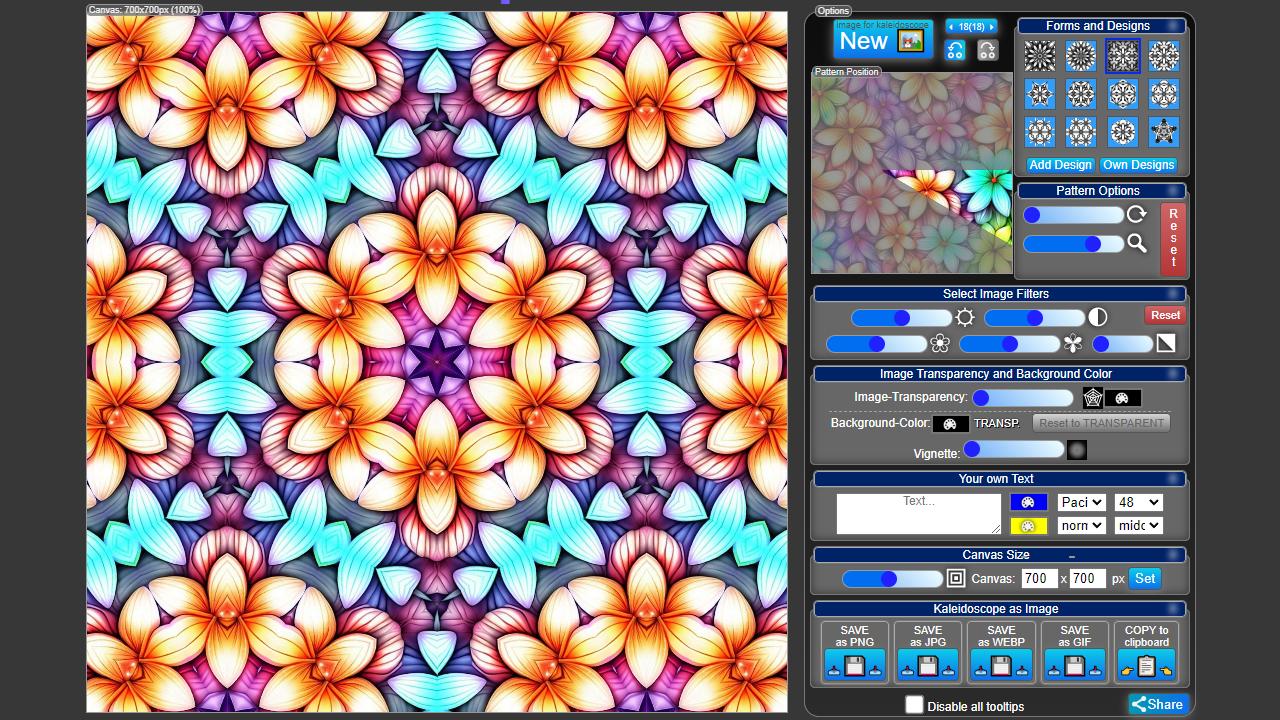Viewport: 1280px width, 720px height.
Task: Click the sun brightness icon
Action: pyautogui.click(x=965, y=318)
